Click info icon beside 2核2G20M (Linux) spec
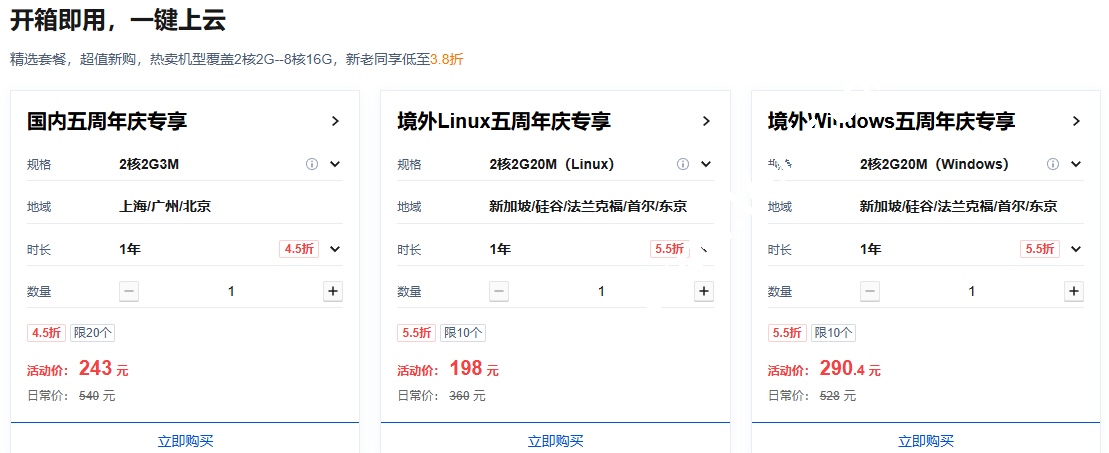The height and width of the screenshot is (453, 1109). 683,164
